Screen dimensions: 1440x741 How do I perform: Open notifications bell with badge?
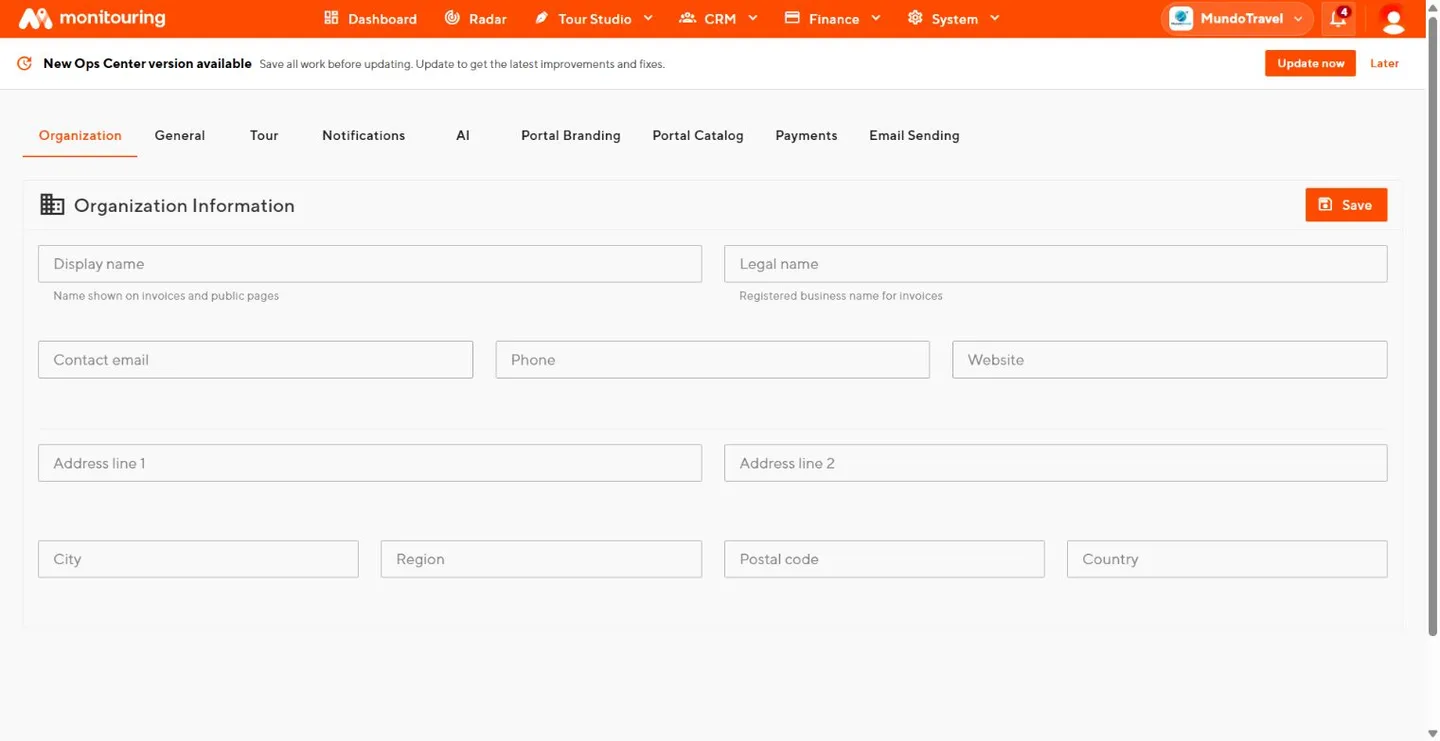[x=1339, y=18]
